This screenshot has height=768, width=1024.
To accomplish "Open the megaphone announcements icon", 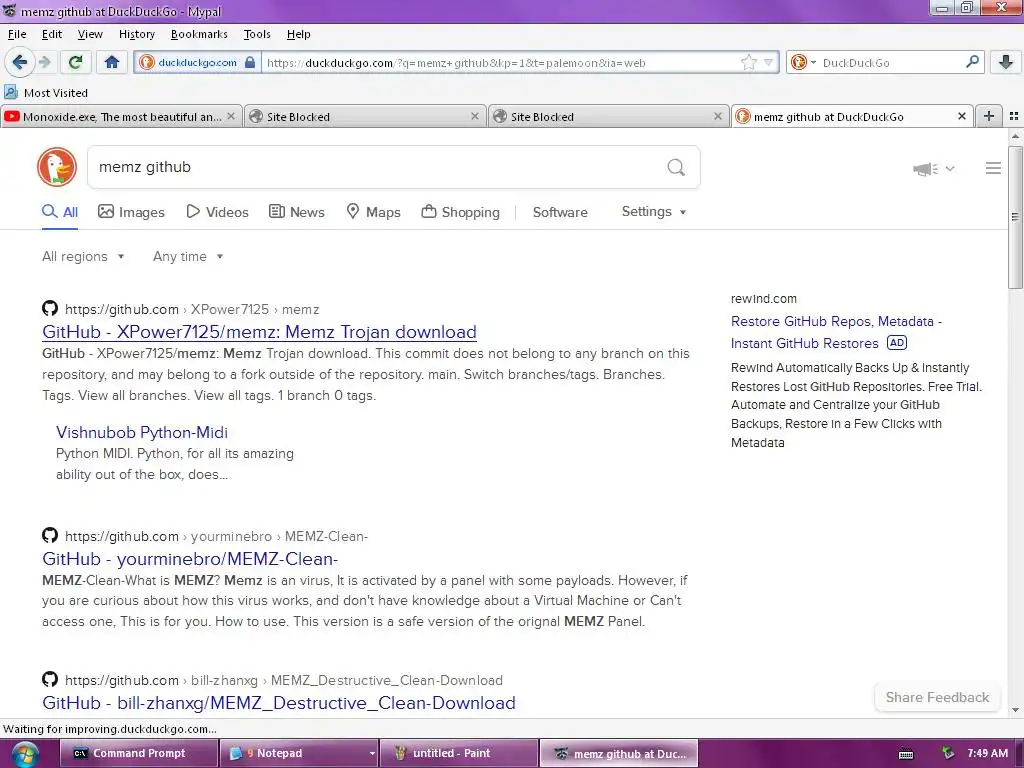I will tap(925, 169).
